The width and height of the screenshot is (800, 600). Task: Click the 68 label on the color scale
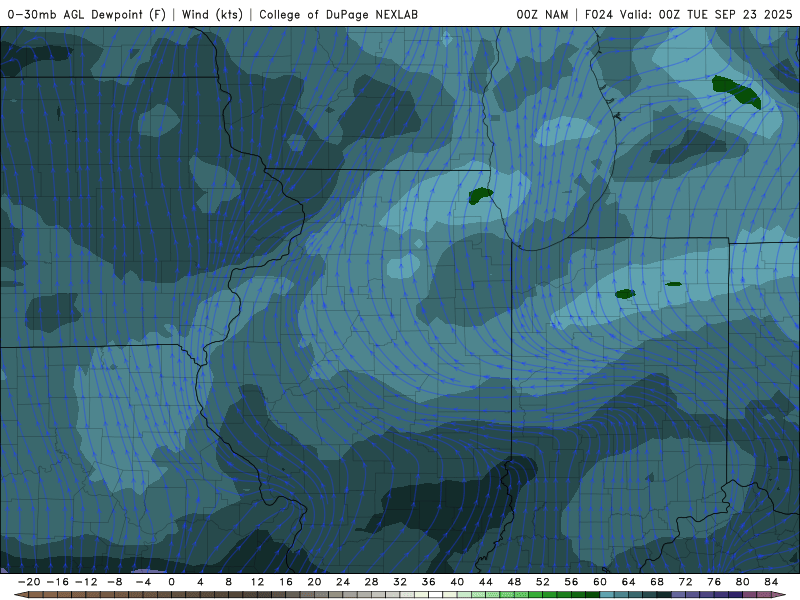pos(657,582)
